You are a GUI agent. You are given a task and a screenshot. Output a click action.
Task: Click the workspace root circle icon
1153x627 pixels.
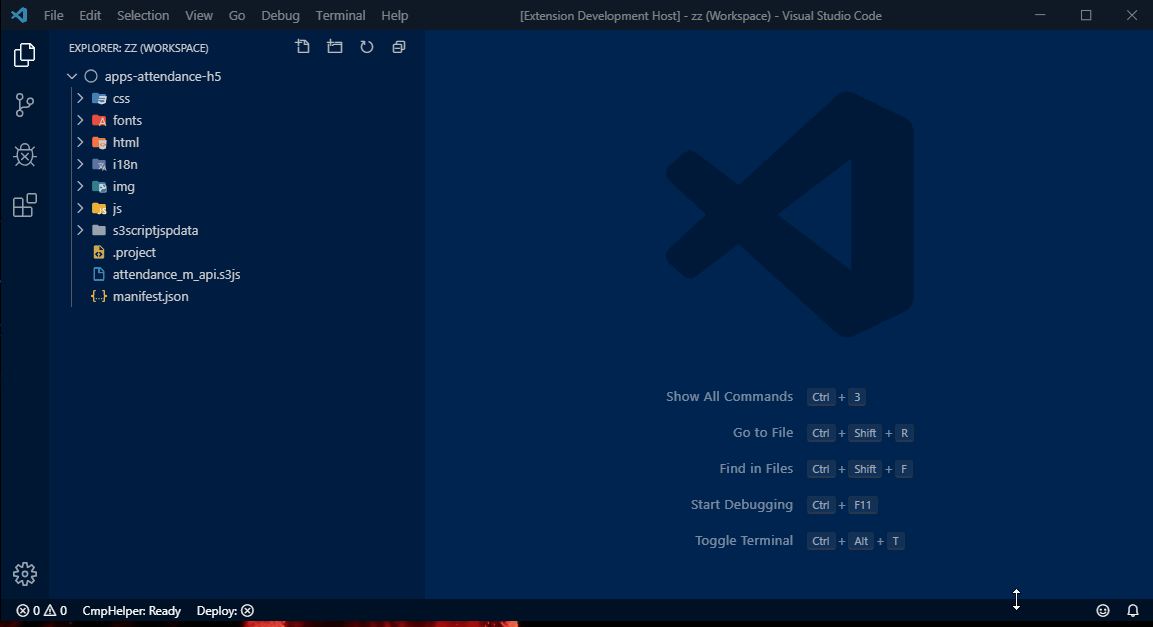(x=91, y=76)
